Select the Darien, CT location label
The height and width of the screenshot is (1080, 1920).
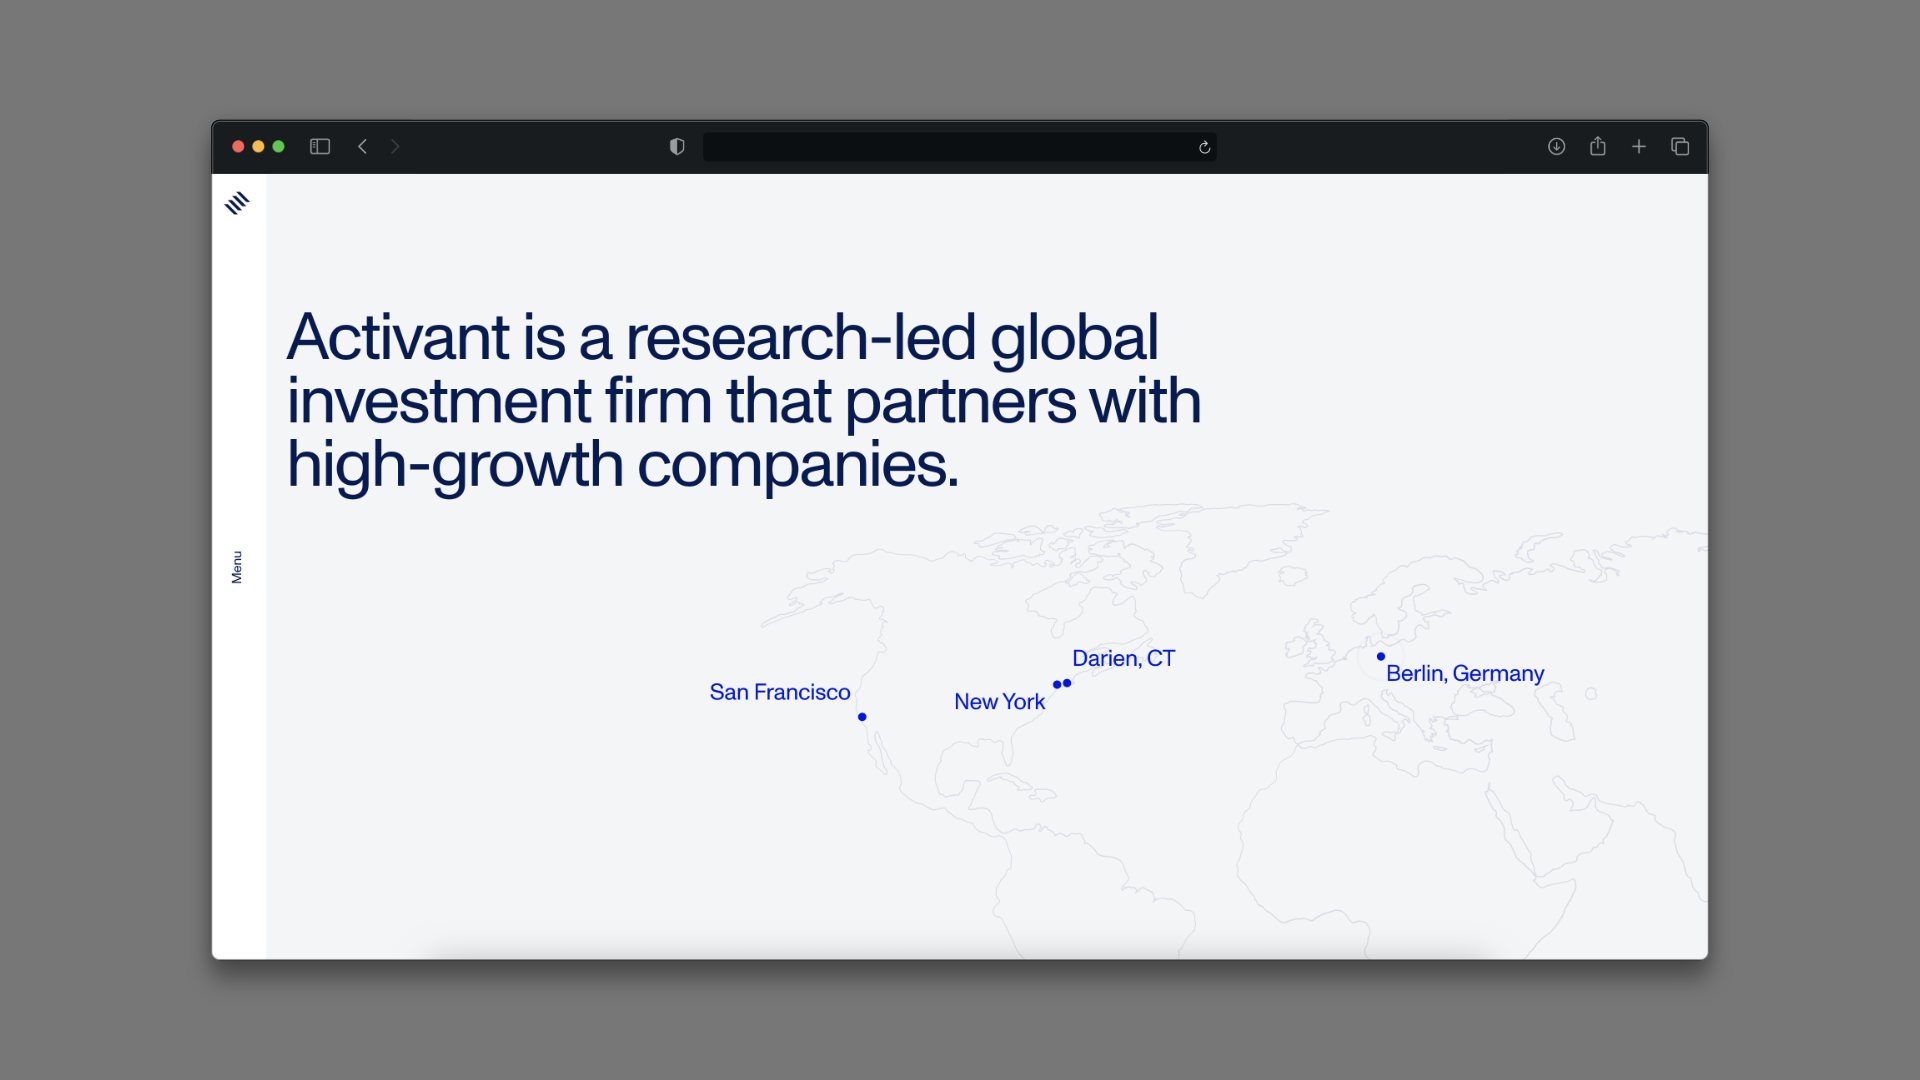(x=1123, y=659)
